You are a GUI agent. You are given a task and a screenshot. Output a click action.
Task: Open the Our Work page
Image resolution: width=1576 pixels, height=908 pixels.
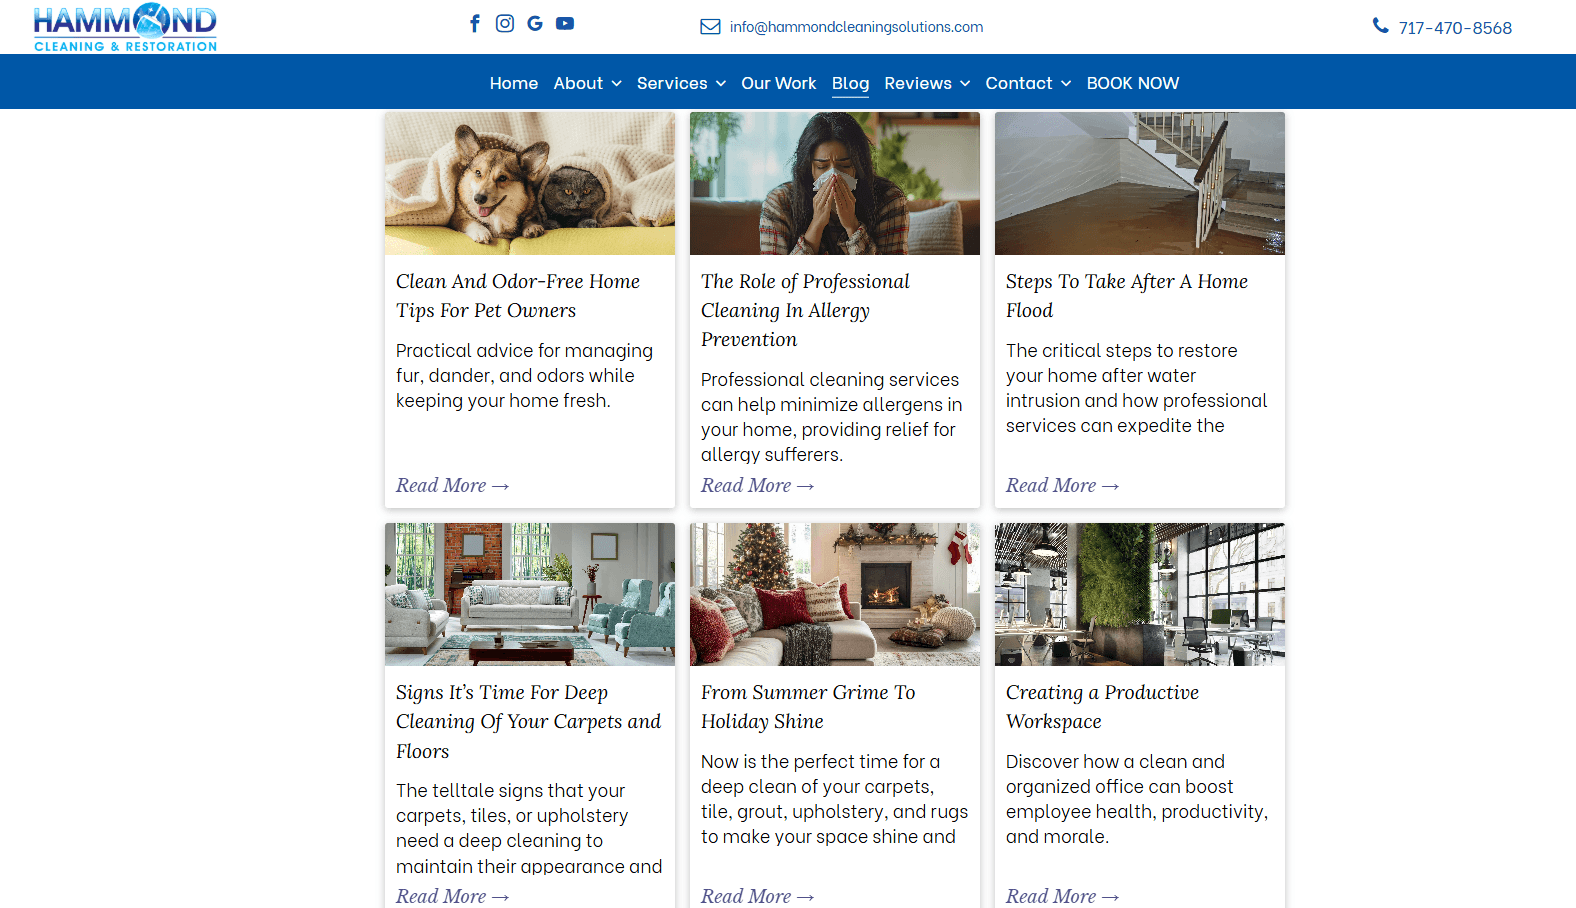pos(778,83)
